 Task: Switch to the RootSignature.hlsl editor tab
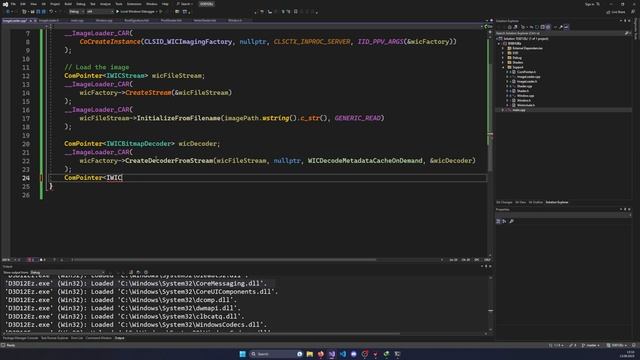click(x=137, y=20)
